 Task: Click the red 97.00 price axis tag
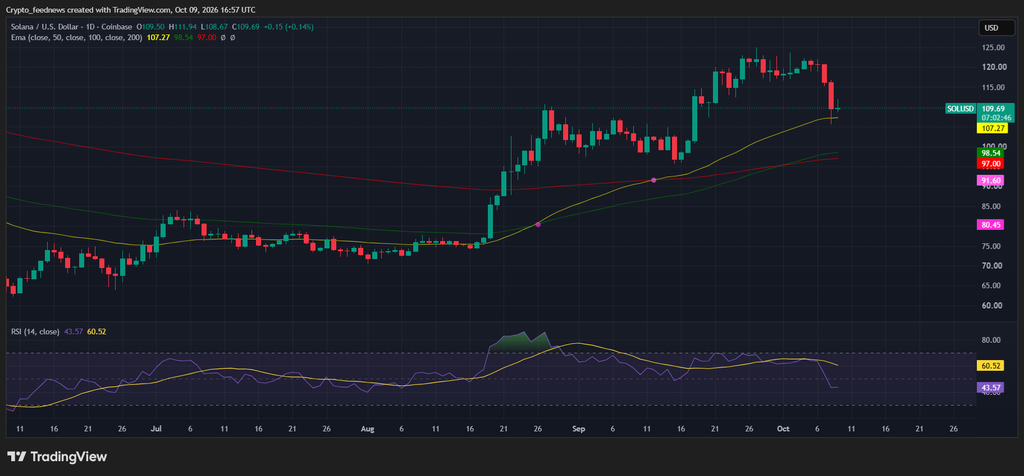tap(990, 163)
